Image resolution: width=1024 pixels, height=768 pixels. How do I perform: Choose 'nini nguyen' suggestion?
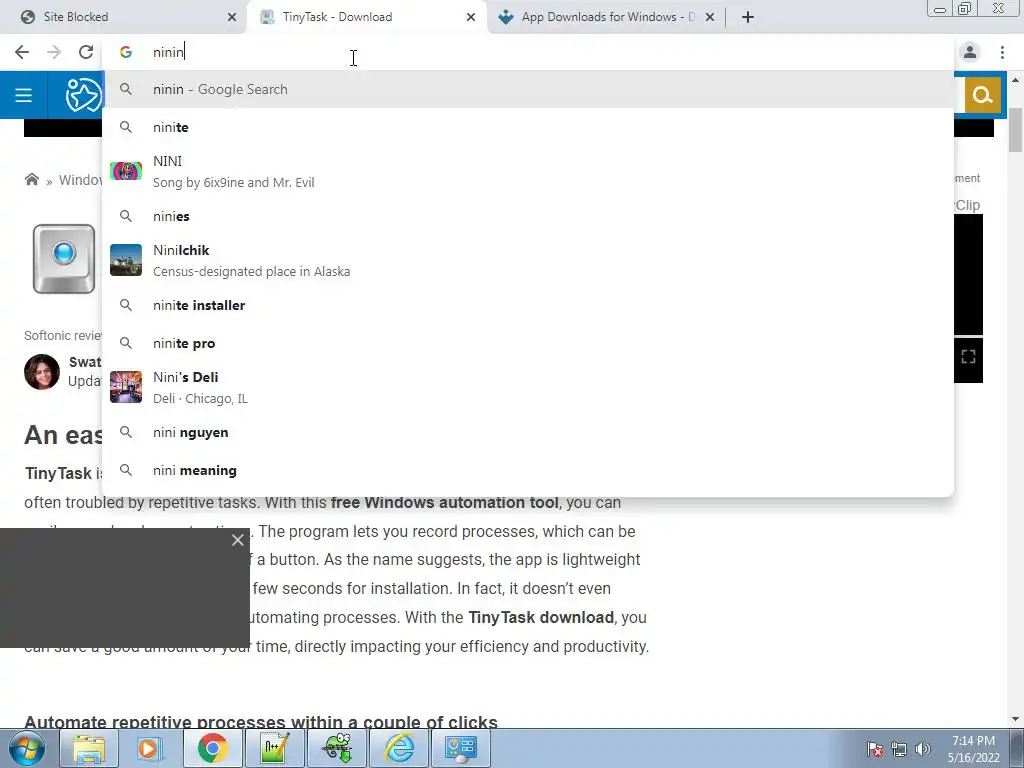528,432
